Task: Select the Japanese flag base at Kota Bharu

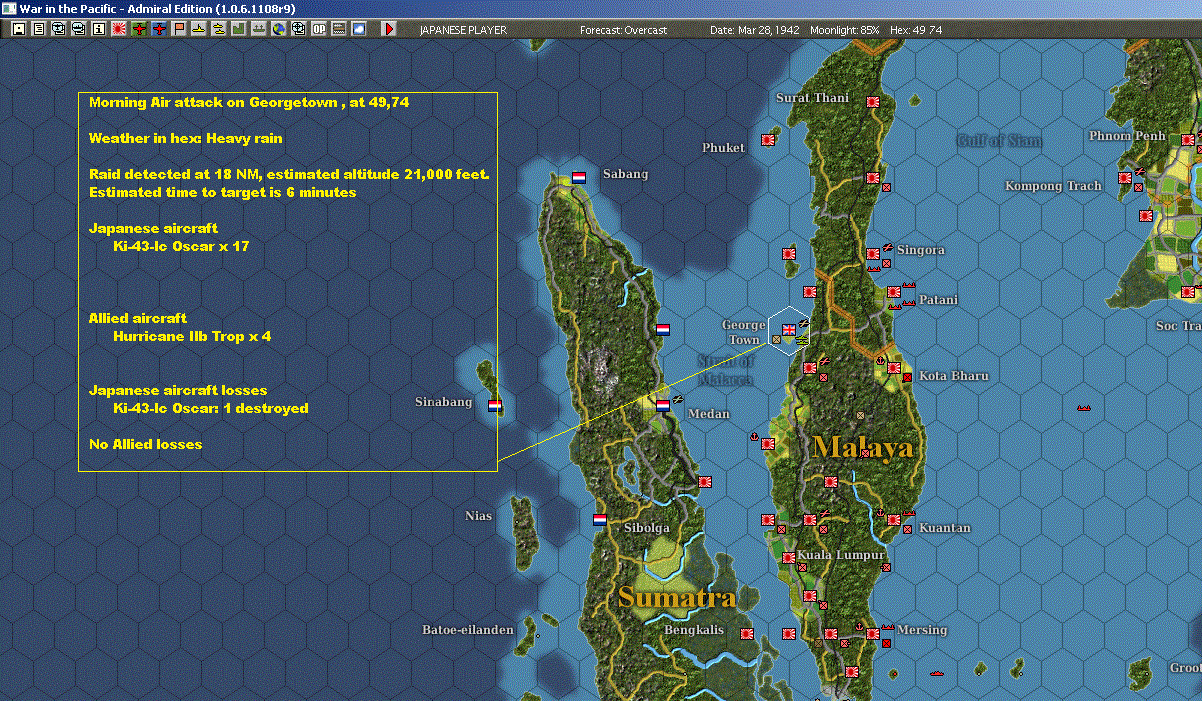Action: coord(893,368)
